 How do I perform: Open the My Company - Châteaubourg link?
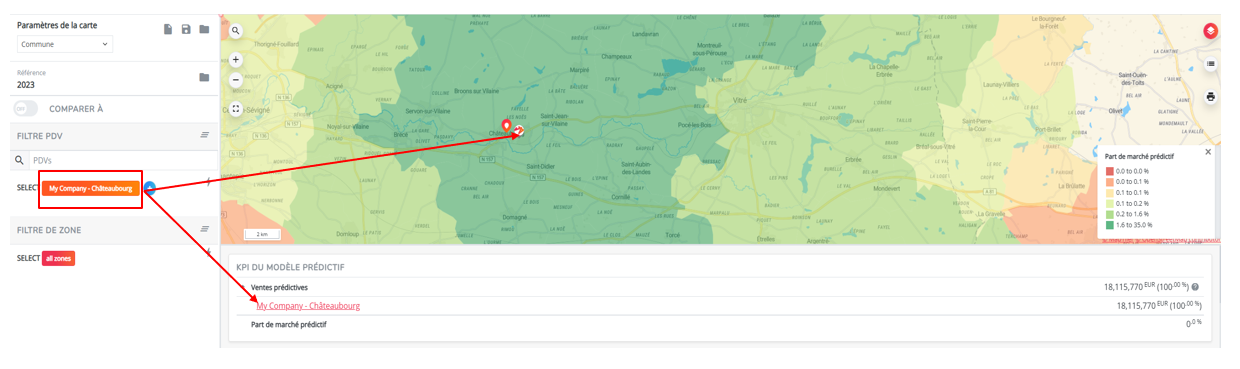pyautogui.click(x=308, y=306)
